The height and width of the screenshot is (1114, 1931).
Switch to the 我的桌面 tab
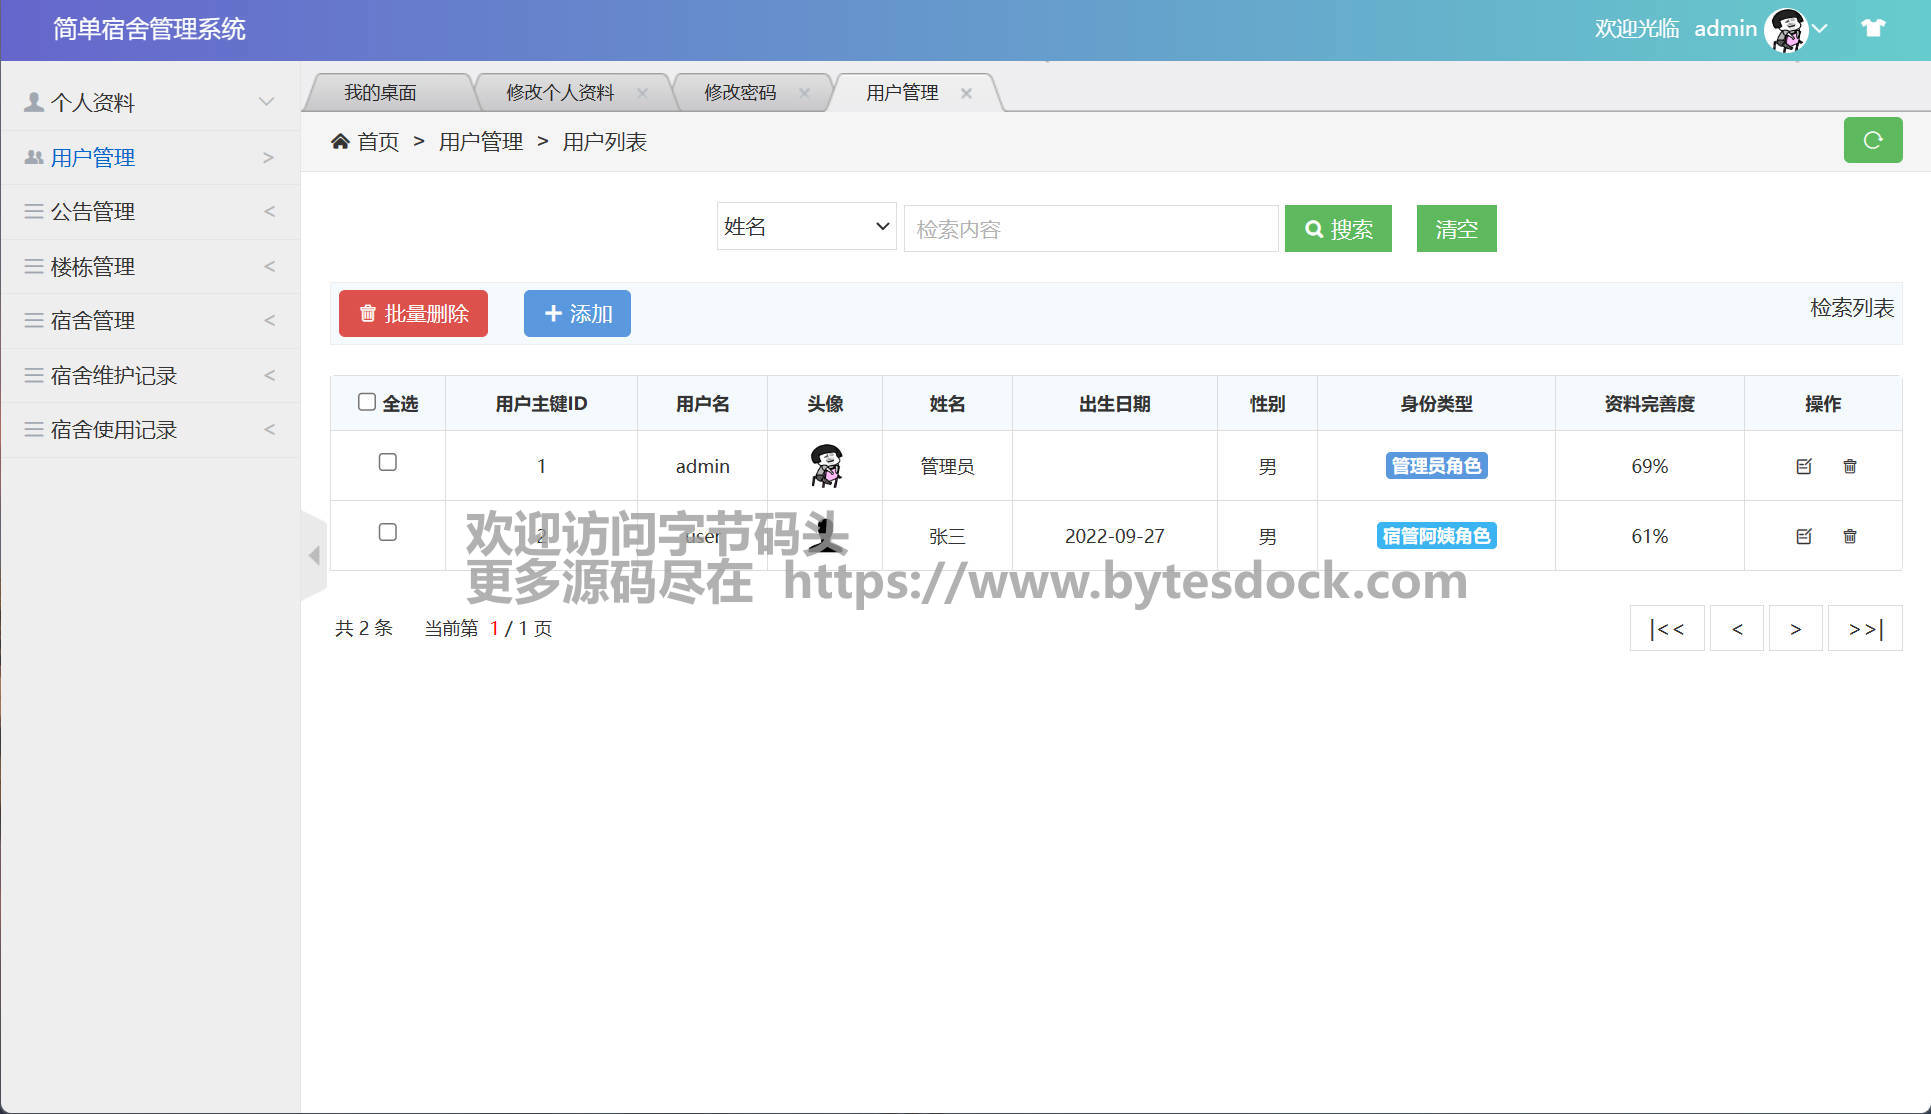pyautogui.click(x=380, y=93)
